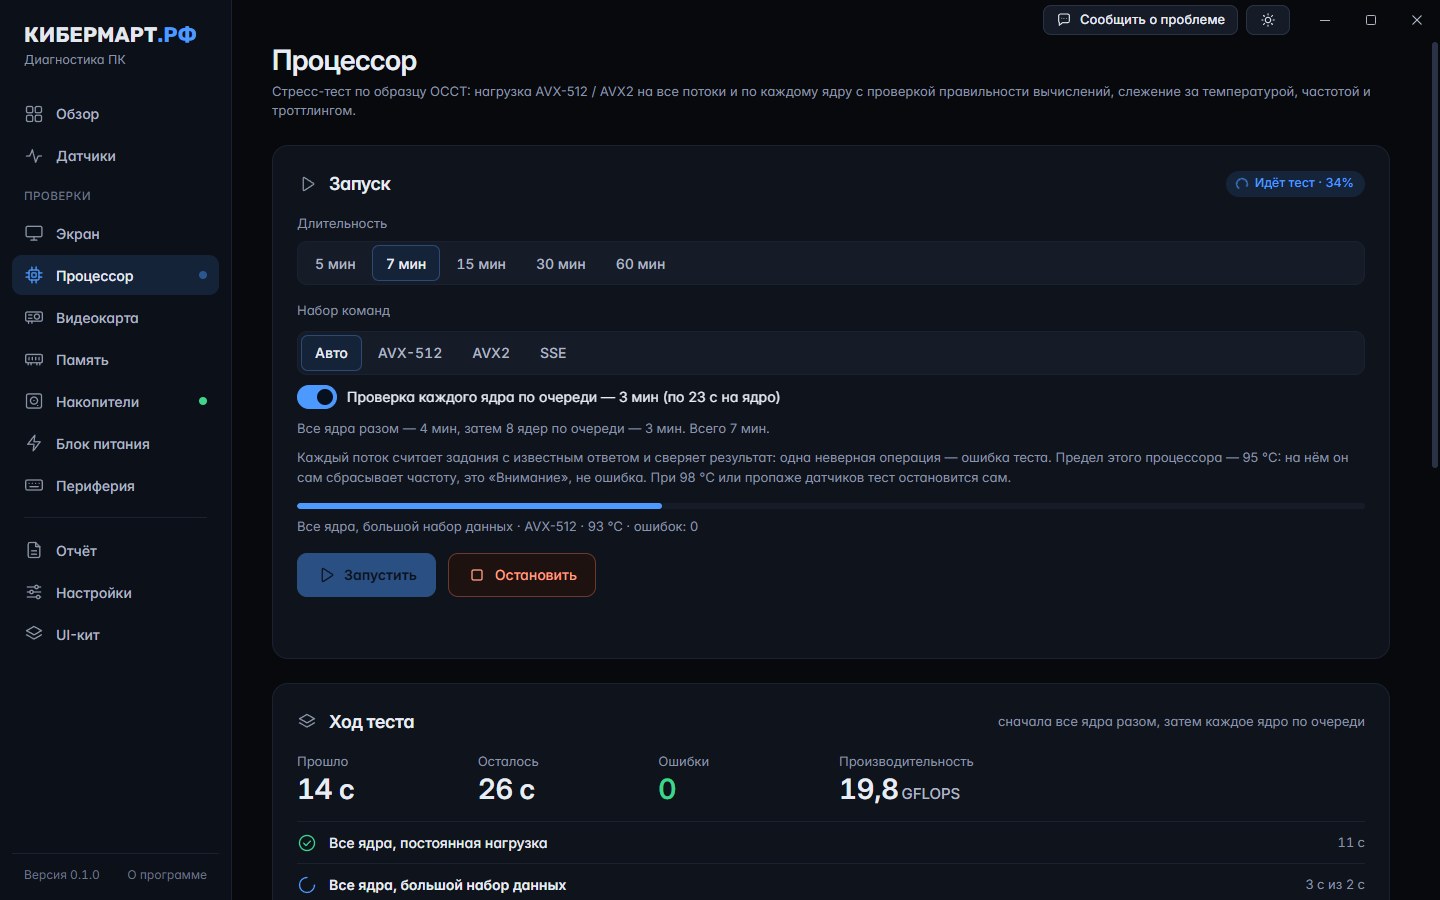The image size is (1440, 900).
Task: Click the Версия 0.1.0 label
Action: (x=62, y=875)
